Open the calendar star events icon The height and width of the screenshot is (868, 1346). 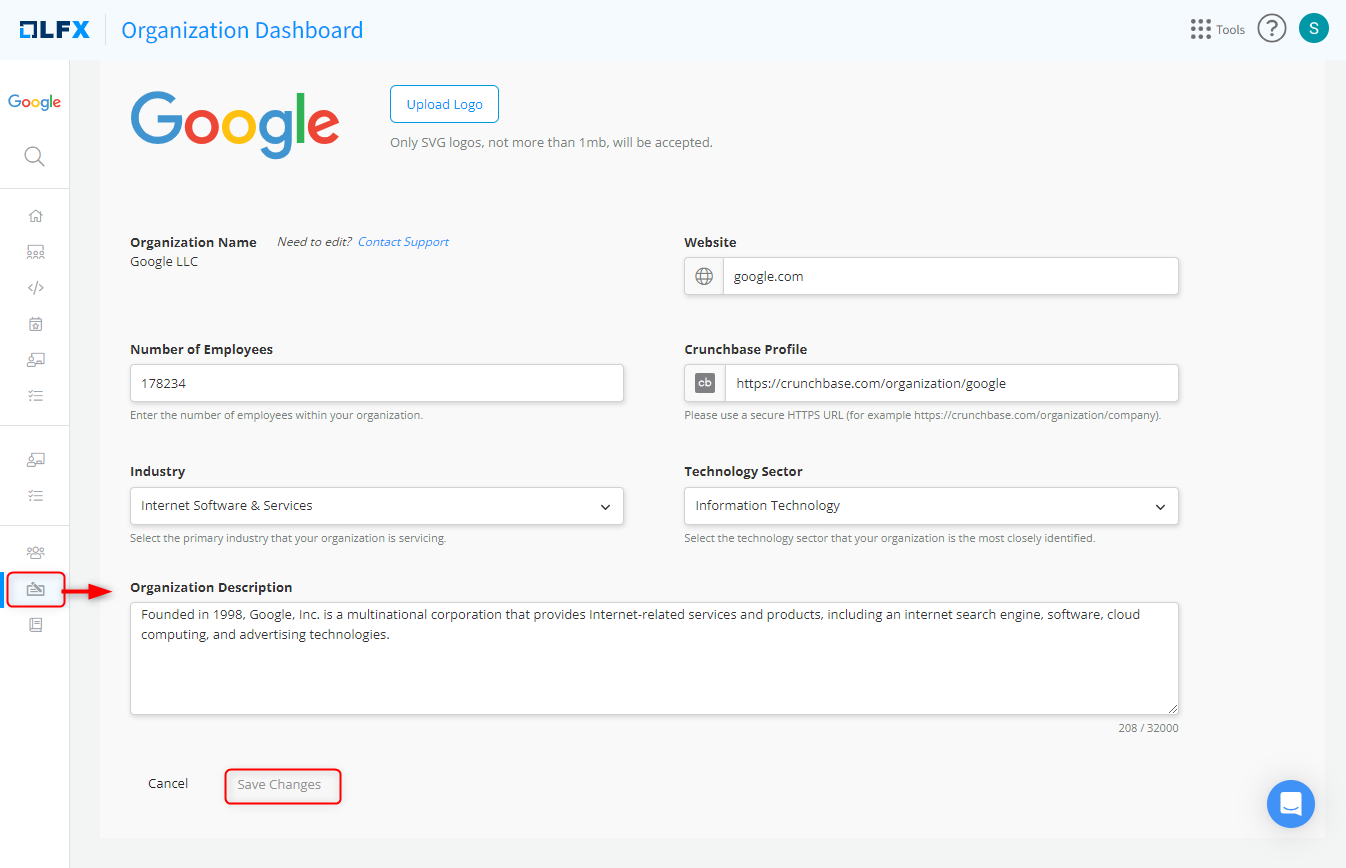[x=36, y=324]
